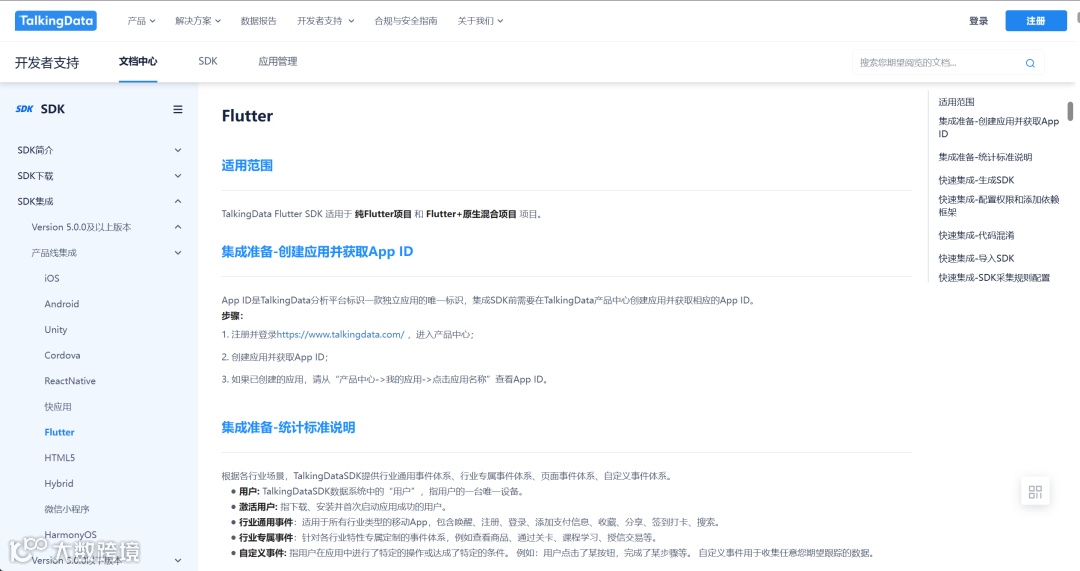The width and height of the screenshot is (1080, 571).
Task: Jump to 快速集成-代码混淆 outline entry
Action: 976,235
